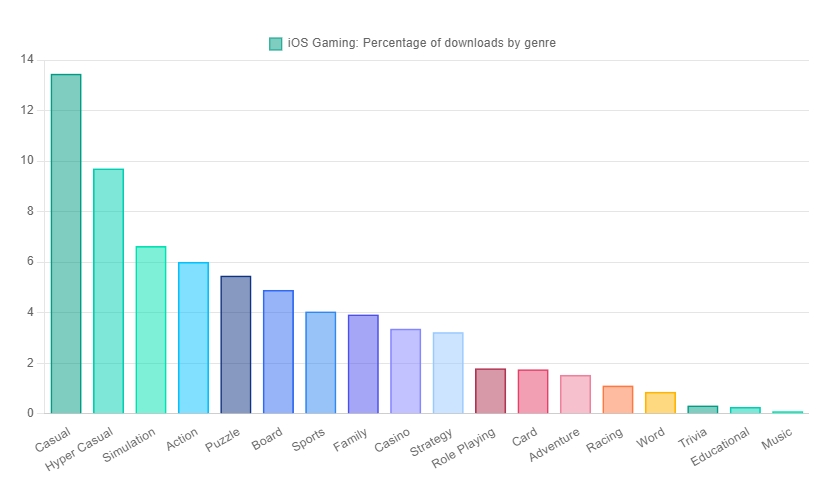
Task: Select the Action genre bar
Action: (x=193, y=337)
